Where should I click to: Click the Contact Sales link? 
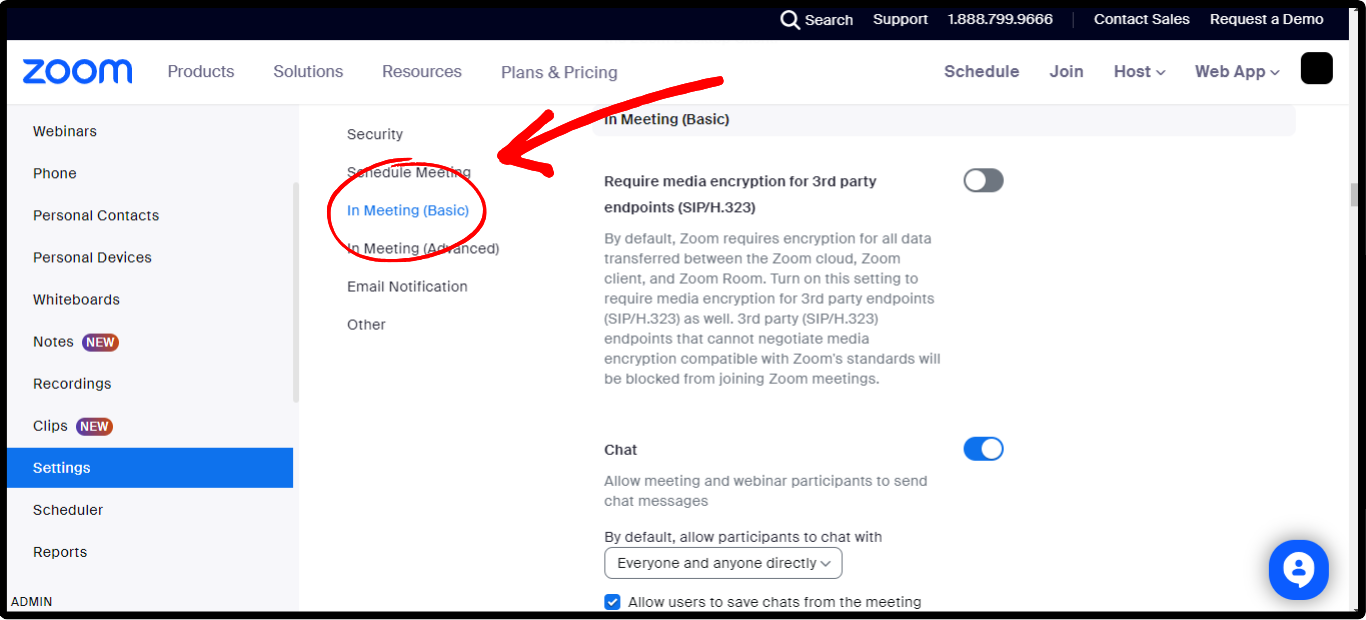[1141, 19]
